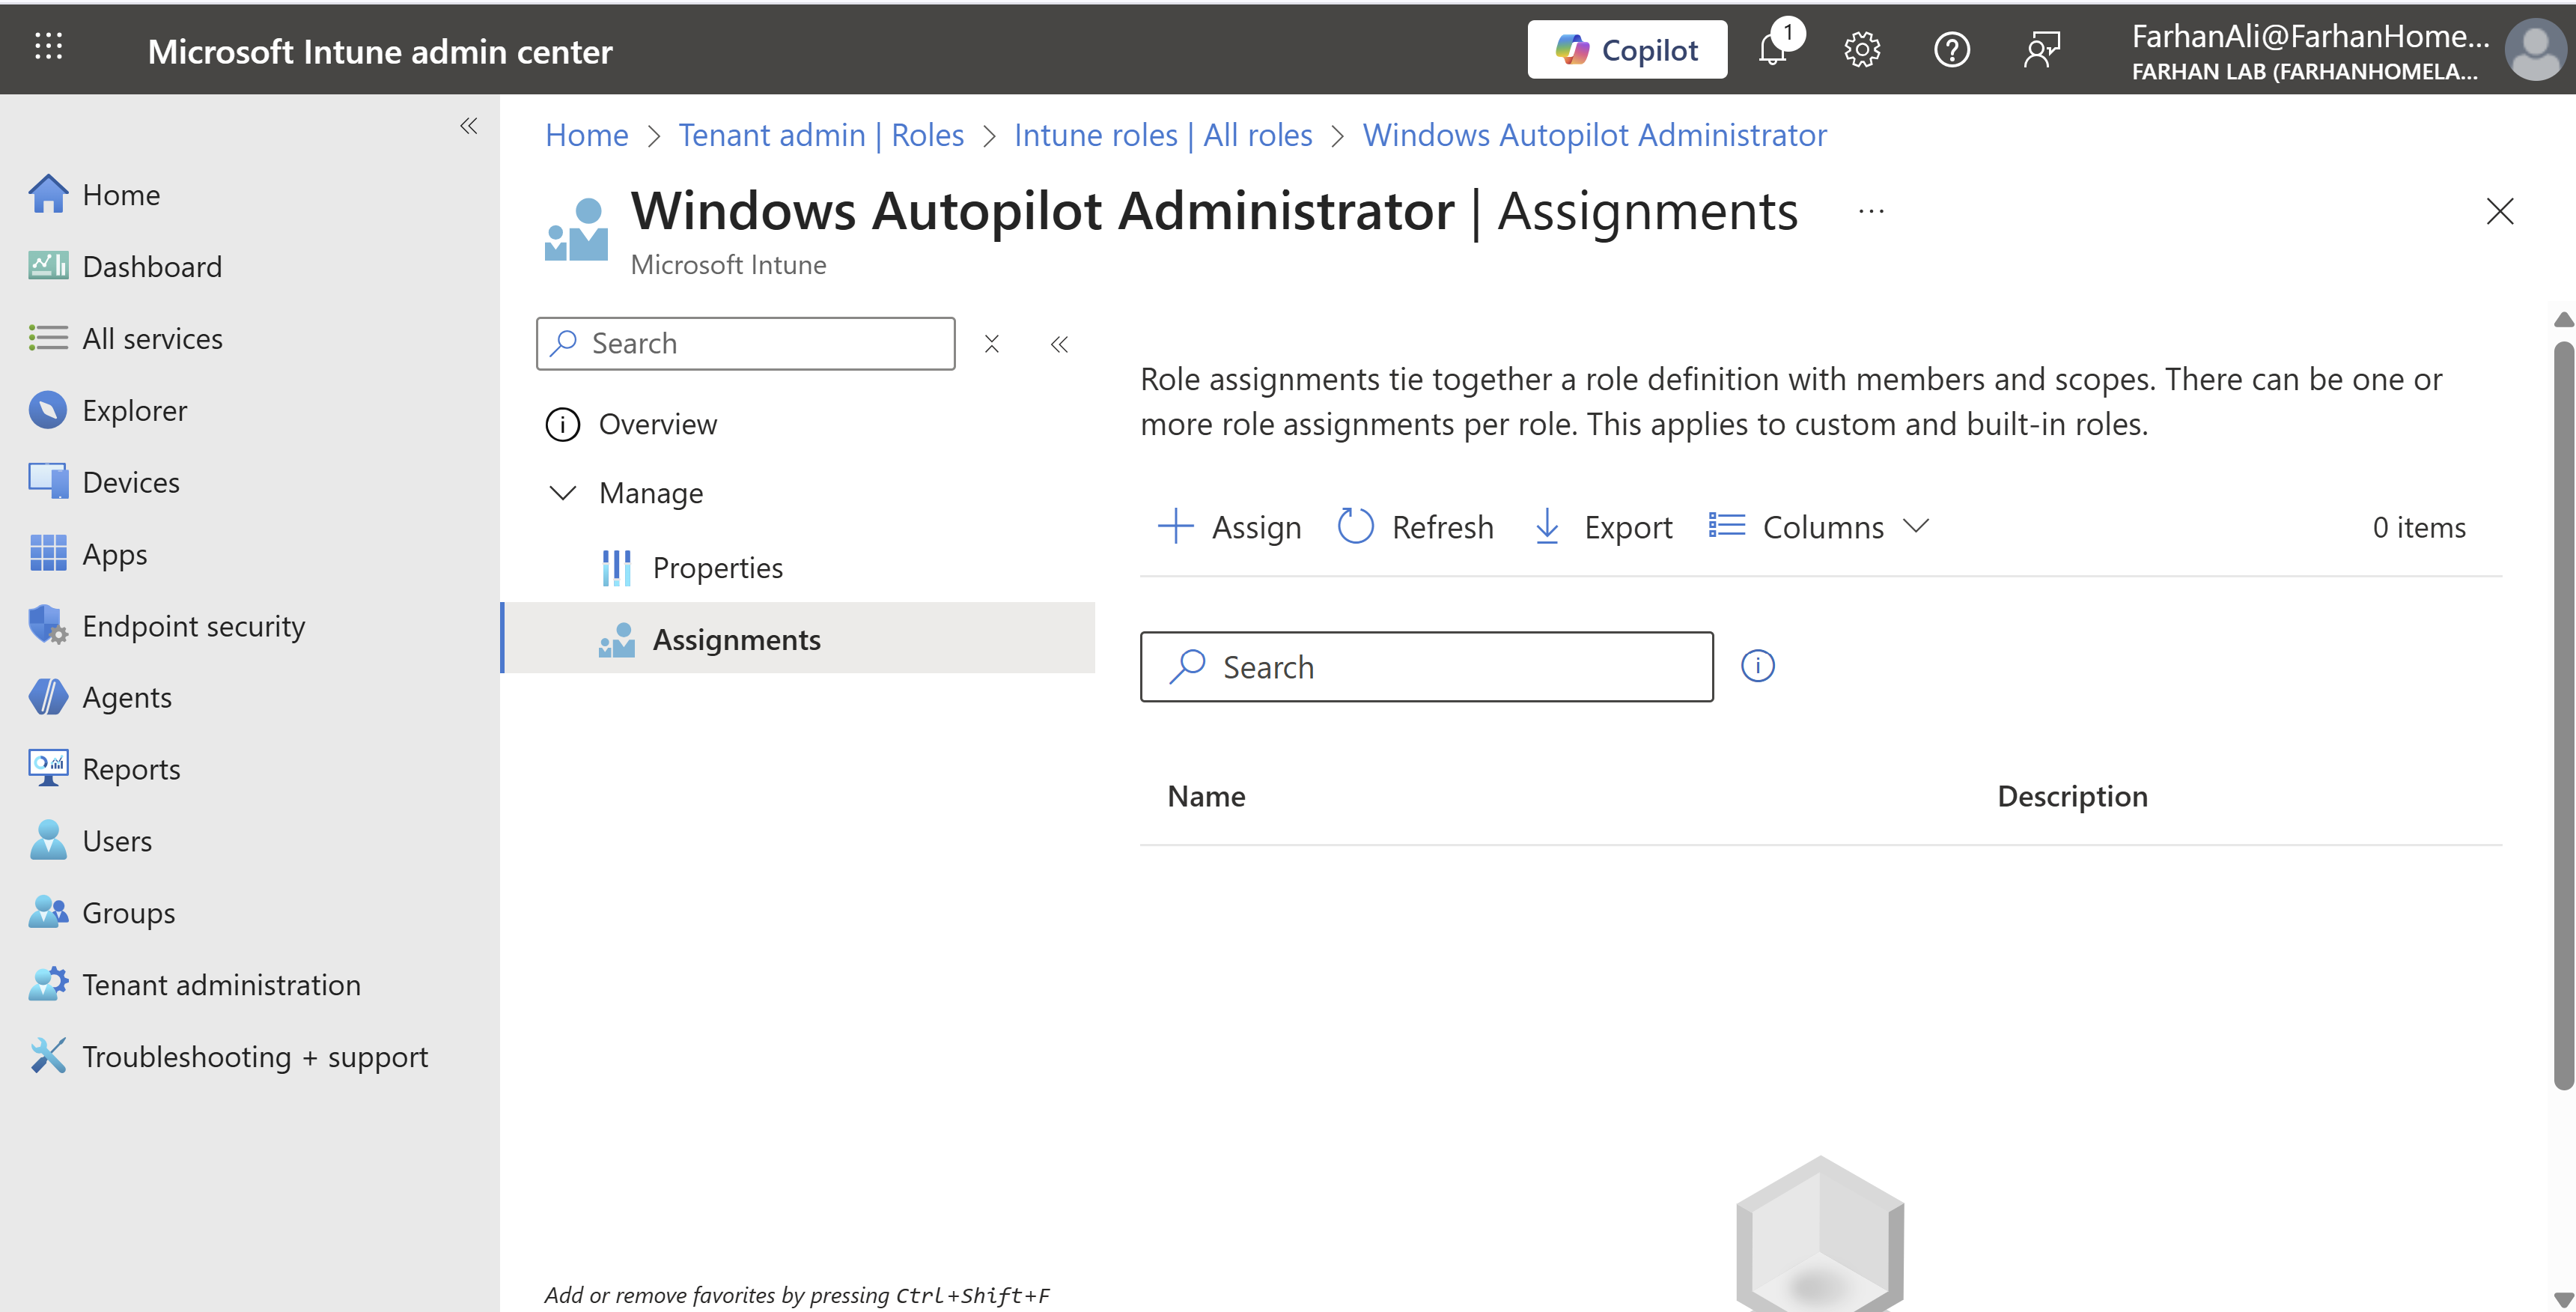Click the Export download icon
Screen dimensions: 2576x1312
(1547, 526)
